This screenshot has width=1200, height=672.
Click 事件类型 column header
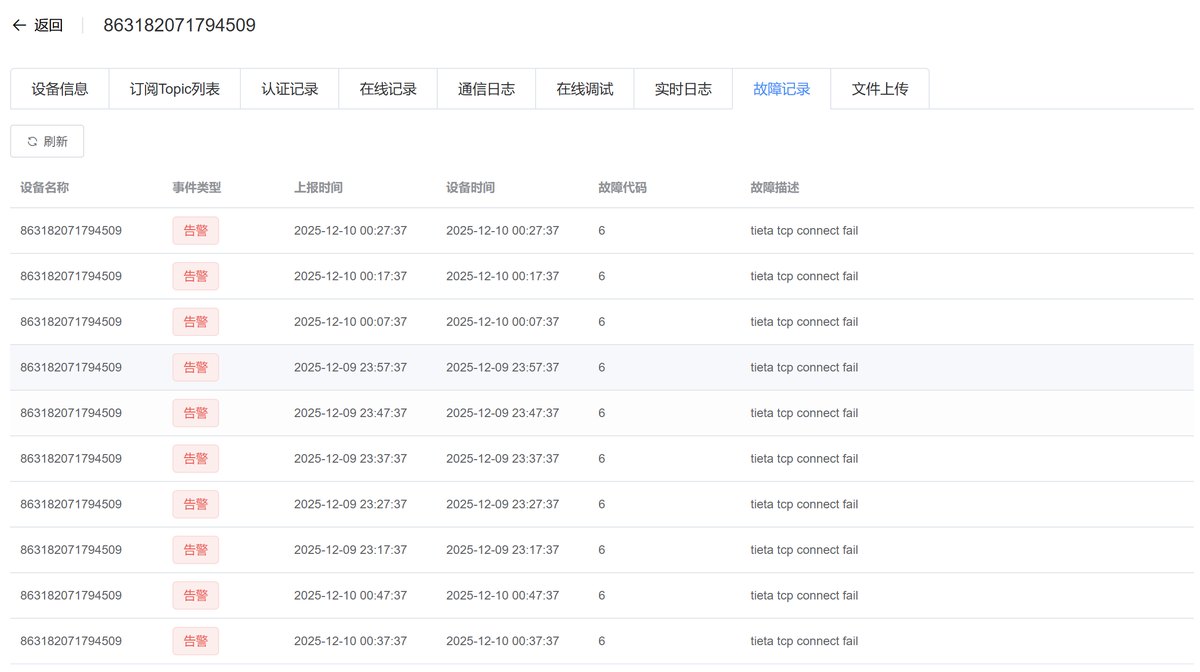click(x=196, y=188)
